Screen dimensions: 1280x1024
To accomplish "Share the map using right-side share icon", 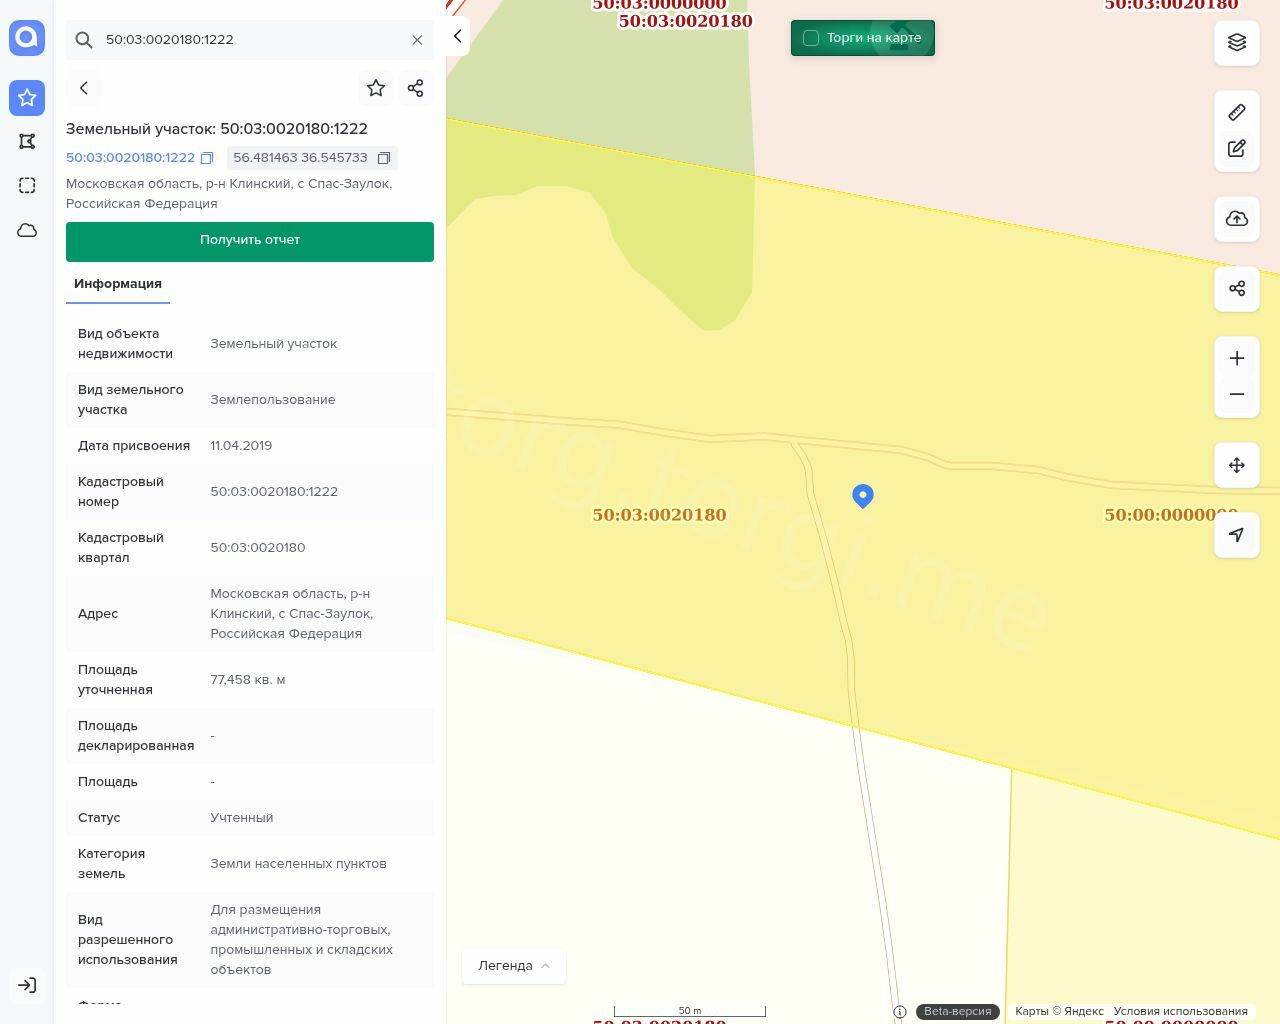I will pos(1236,289).
